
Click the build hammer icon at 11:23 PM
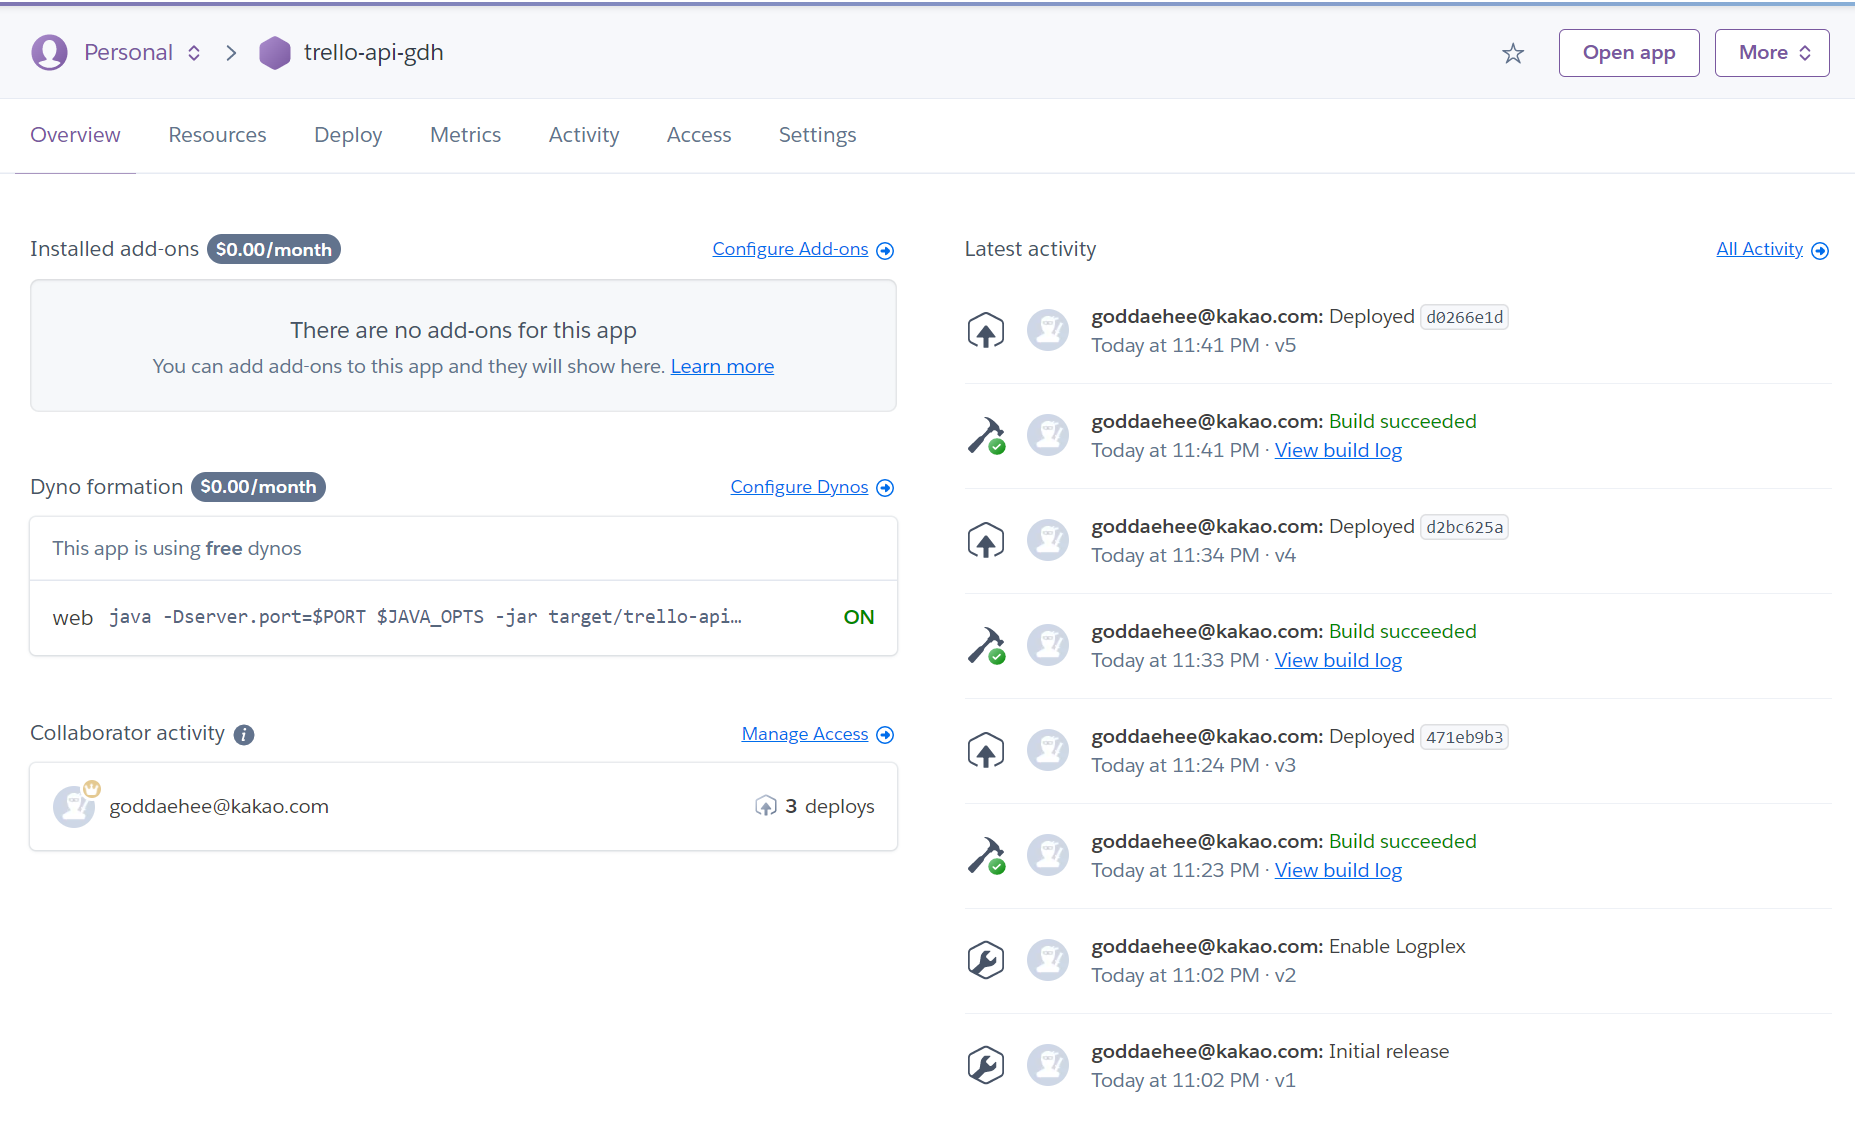[x=986, y=855]
